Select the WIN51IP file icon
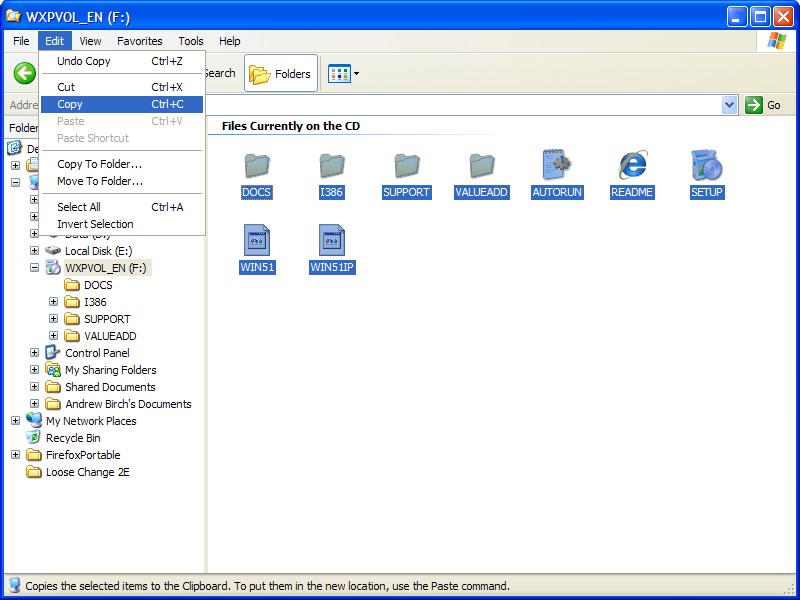The height and width of the screenshot is (600, 800). (332, 240)
